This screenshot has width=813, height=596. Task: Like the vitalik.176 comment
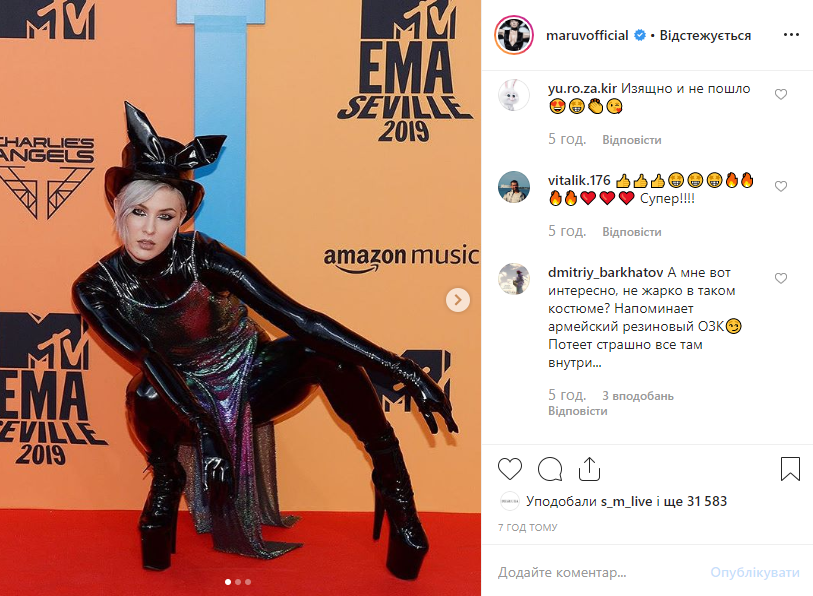point(781,186)
